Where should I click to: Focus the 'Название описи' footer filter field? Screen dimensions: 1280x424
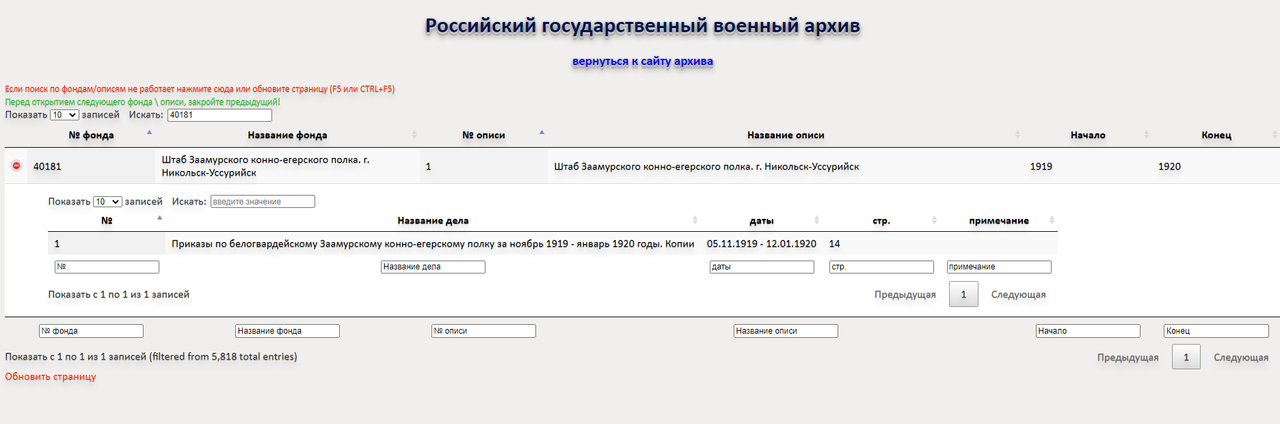(x=785, y=331)
